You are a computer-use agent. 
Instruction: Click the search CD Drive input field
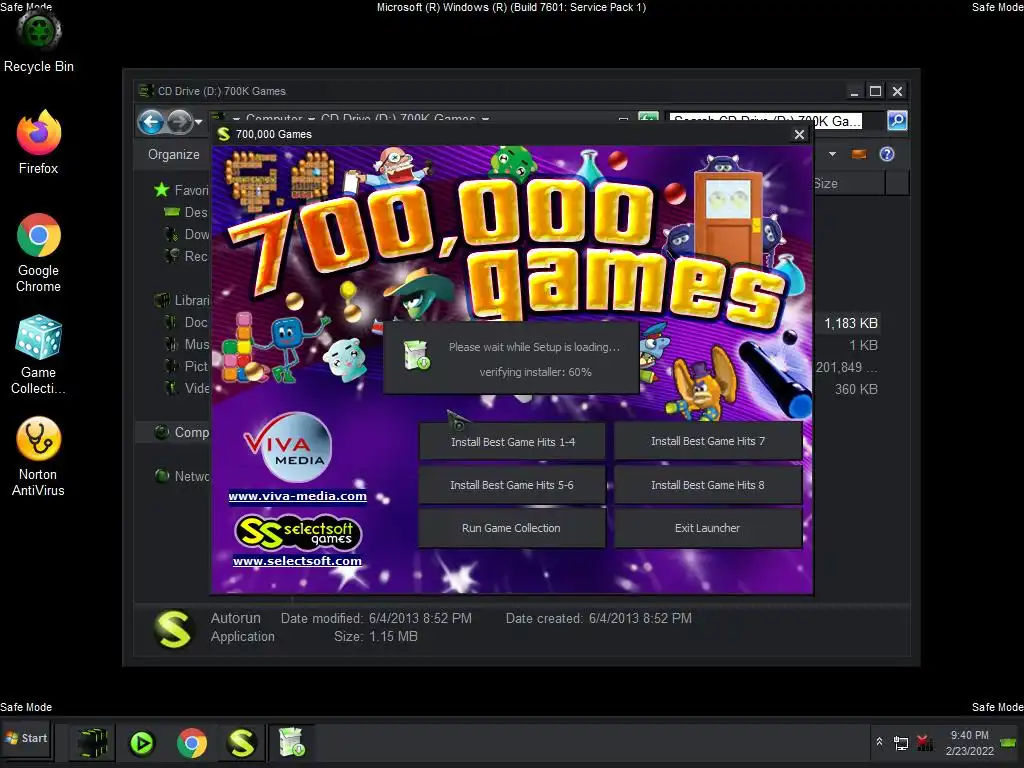[765, 121]
